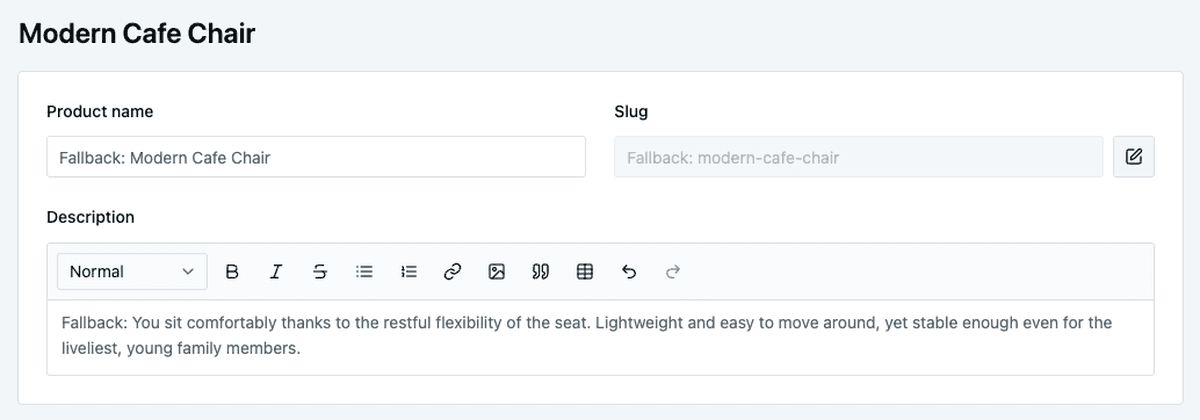Focus the Product name input field
1200x420 pixels.
coord(316,157)
